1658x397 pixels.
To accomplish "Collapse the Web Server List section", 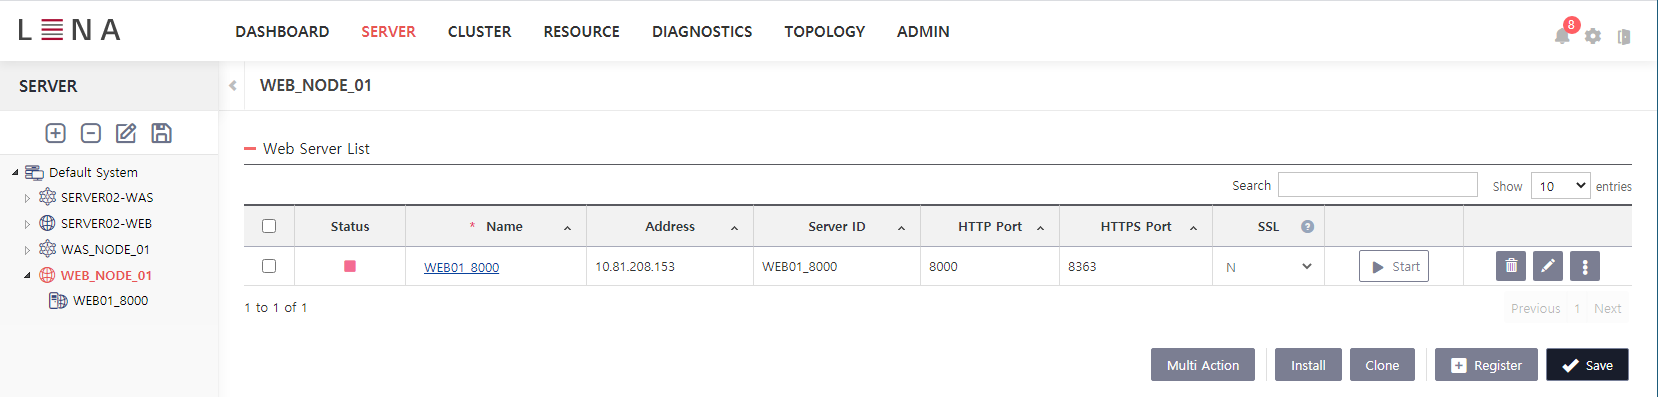I will tap(250, 148).
